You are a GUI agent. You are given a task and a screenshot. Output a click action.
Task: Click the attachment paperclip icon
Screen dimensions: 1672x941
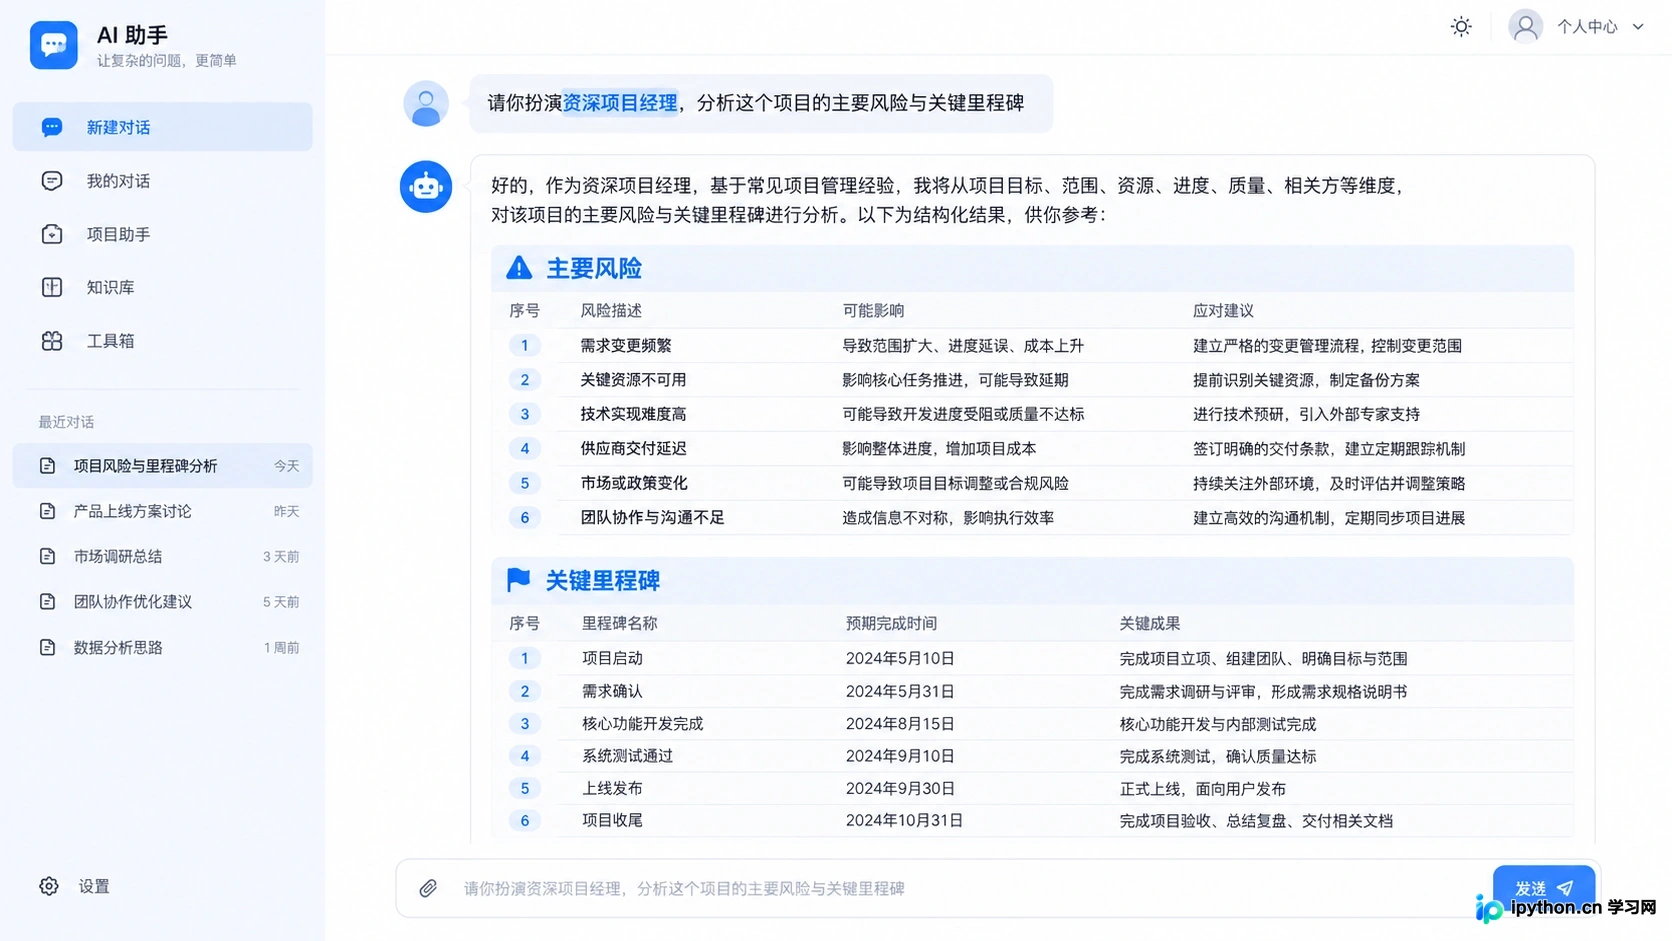pos(428,888)
